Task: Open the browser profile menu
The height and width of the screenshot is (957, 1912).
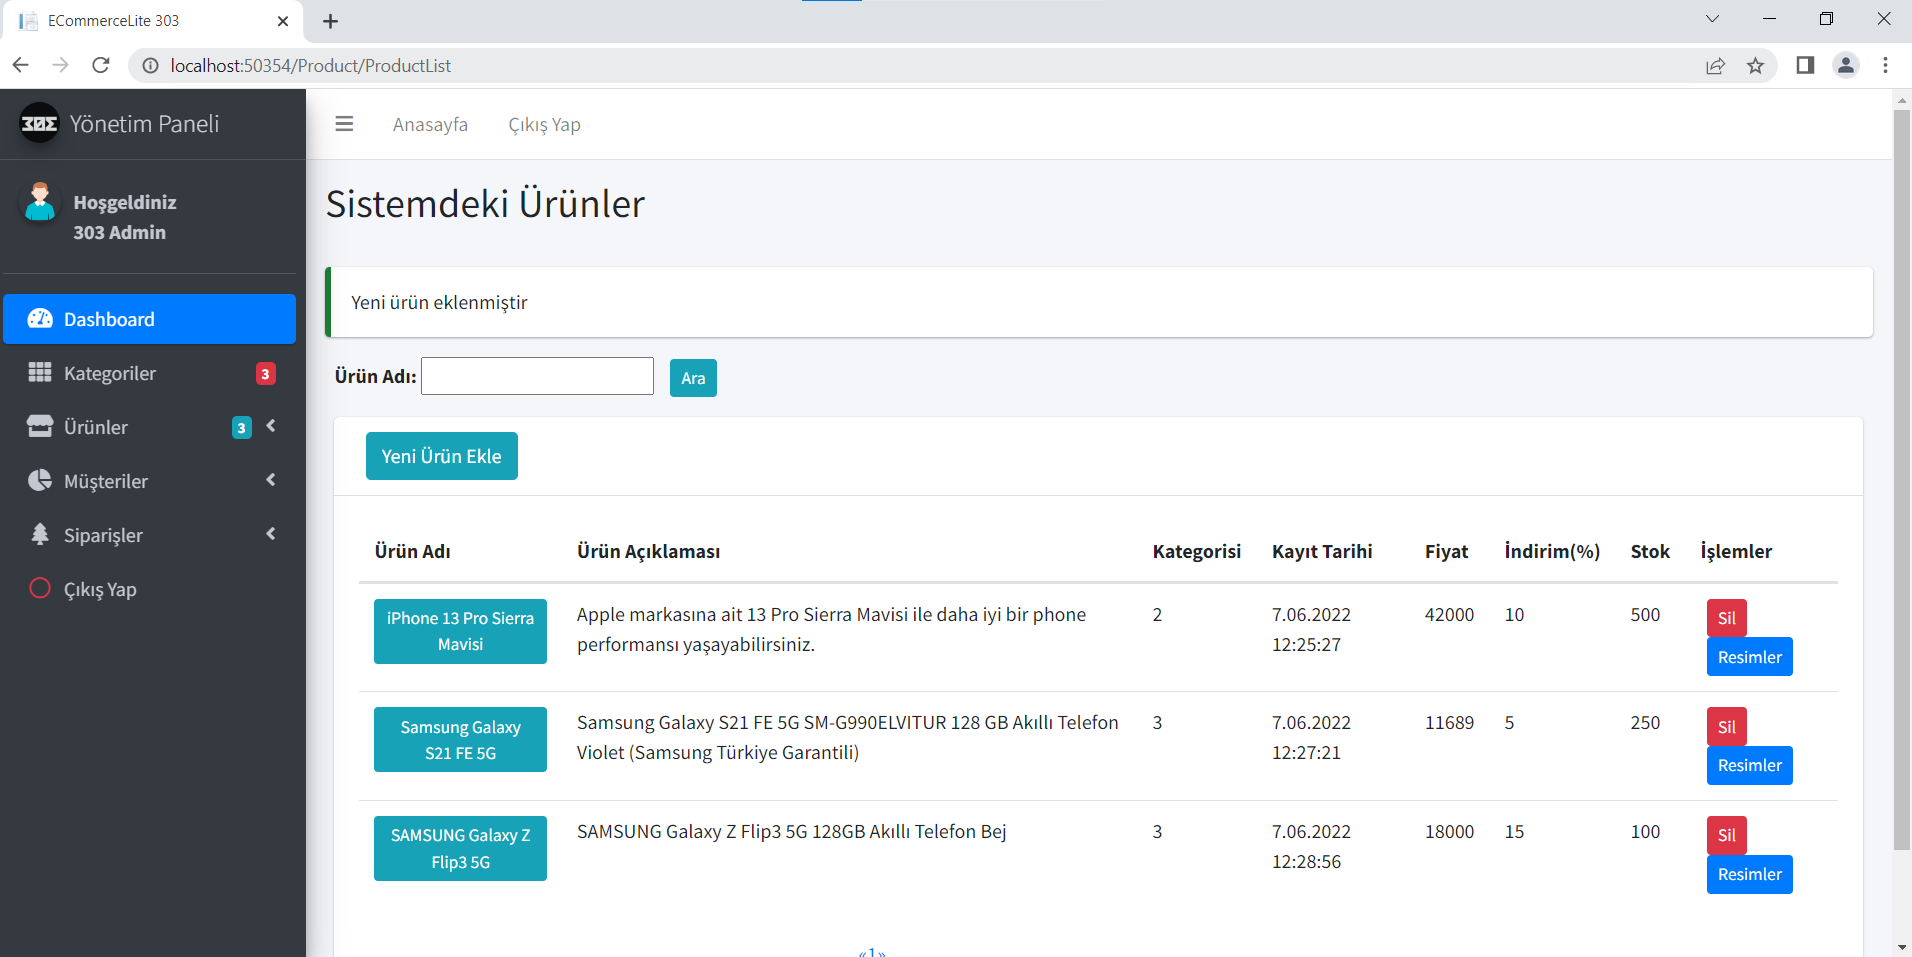Action: click(1846, 65)
